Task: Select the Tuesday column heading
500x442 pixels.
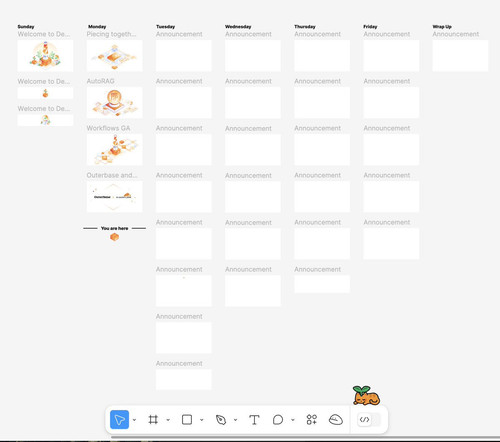Action: [x=166, y=27]
